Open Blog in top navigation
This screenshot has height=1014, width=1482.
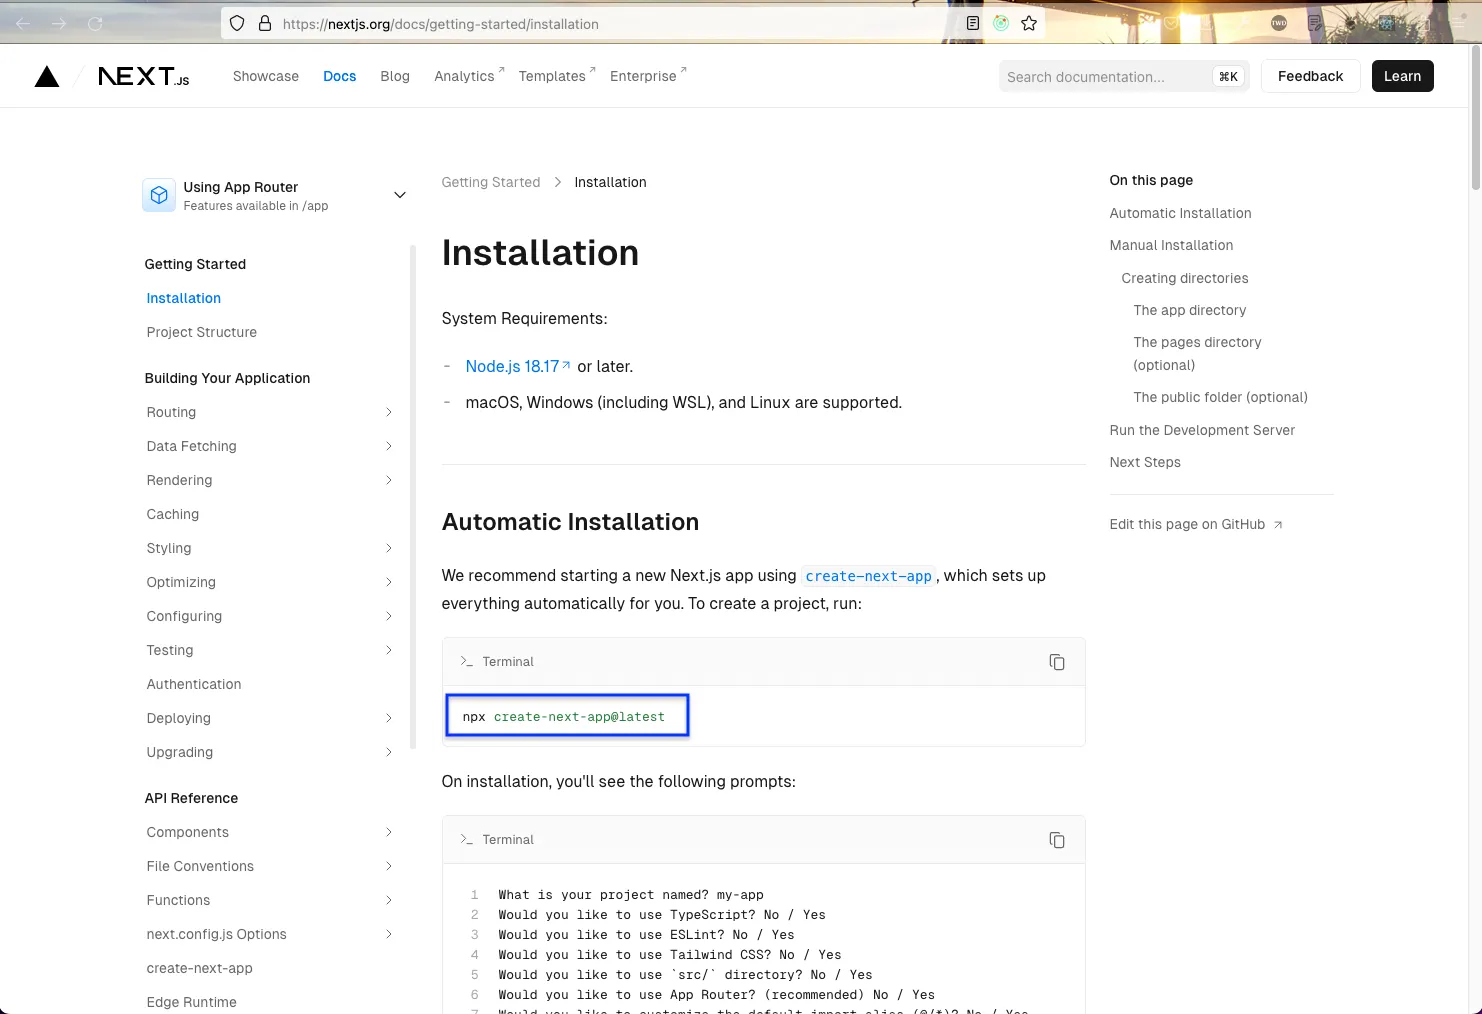395,76
